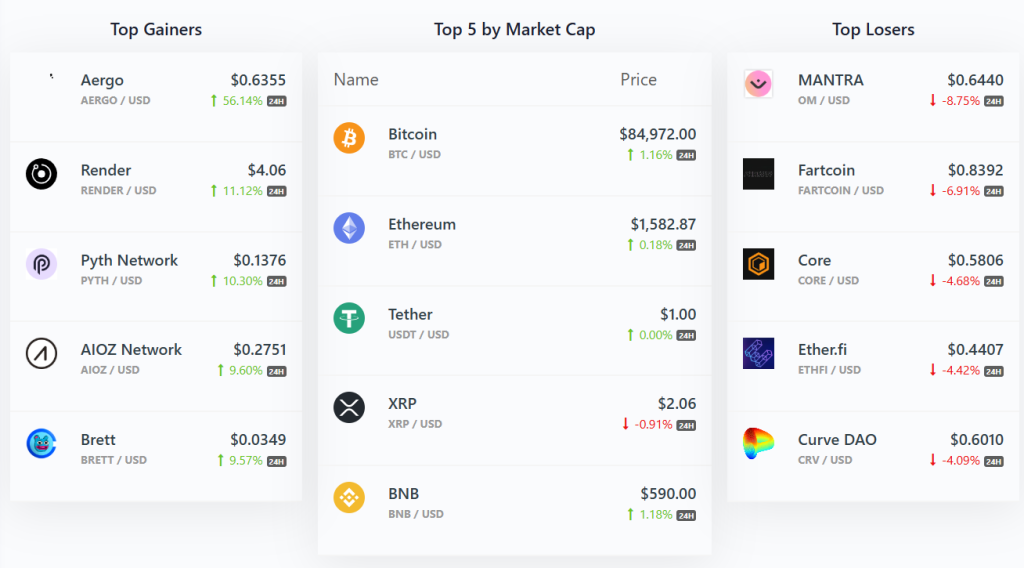The width and height of the screenshot is (1024, 568).
Task: Open the Fartcoin name link
Action: click(x=826, y=170)
